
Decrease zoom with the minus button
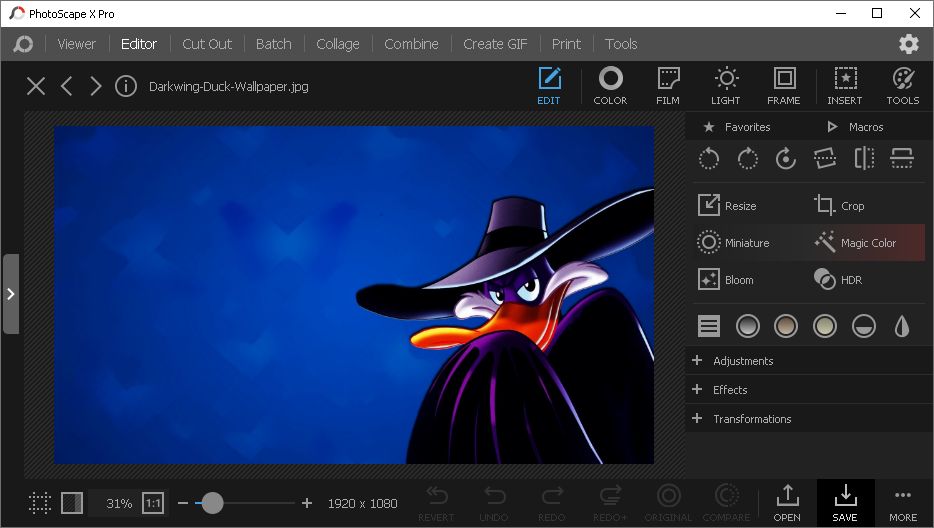click(x=183, y=504)
